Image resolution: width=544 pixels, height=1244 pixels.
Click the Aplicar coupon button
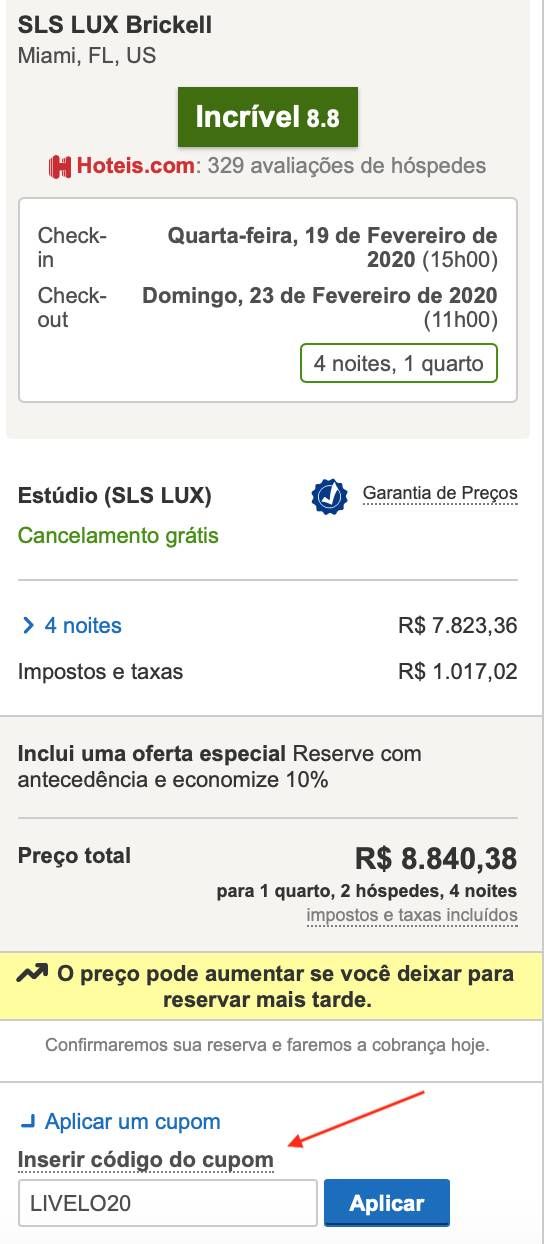387,1203
